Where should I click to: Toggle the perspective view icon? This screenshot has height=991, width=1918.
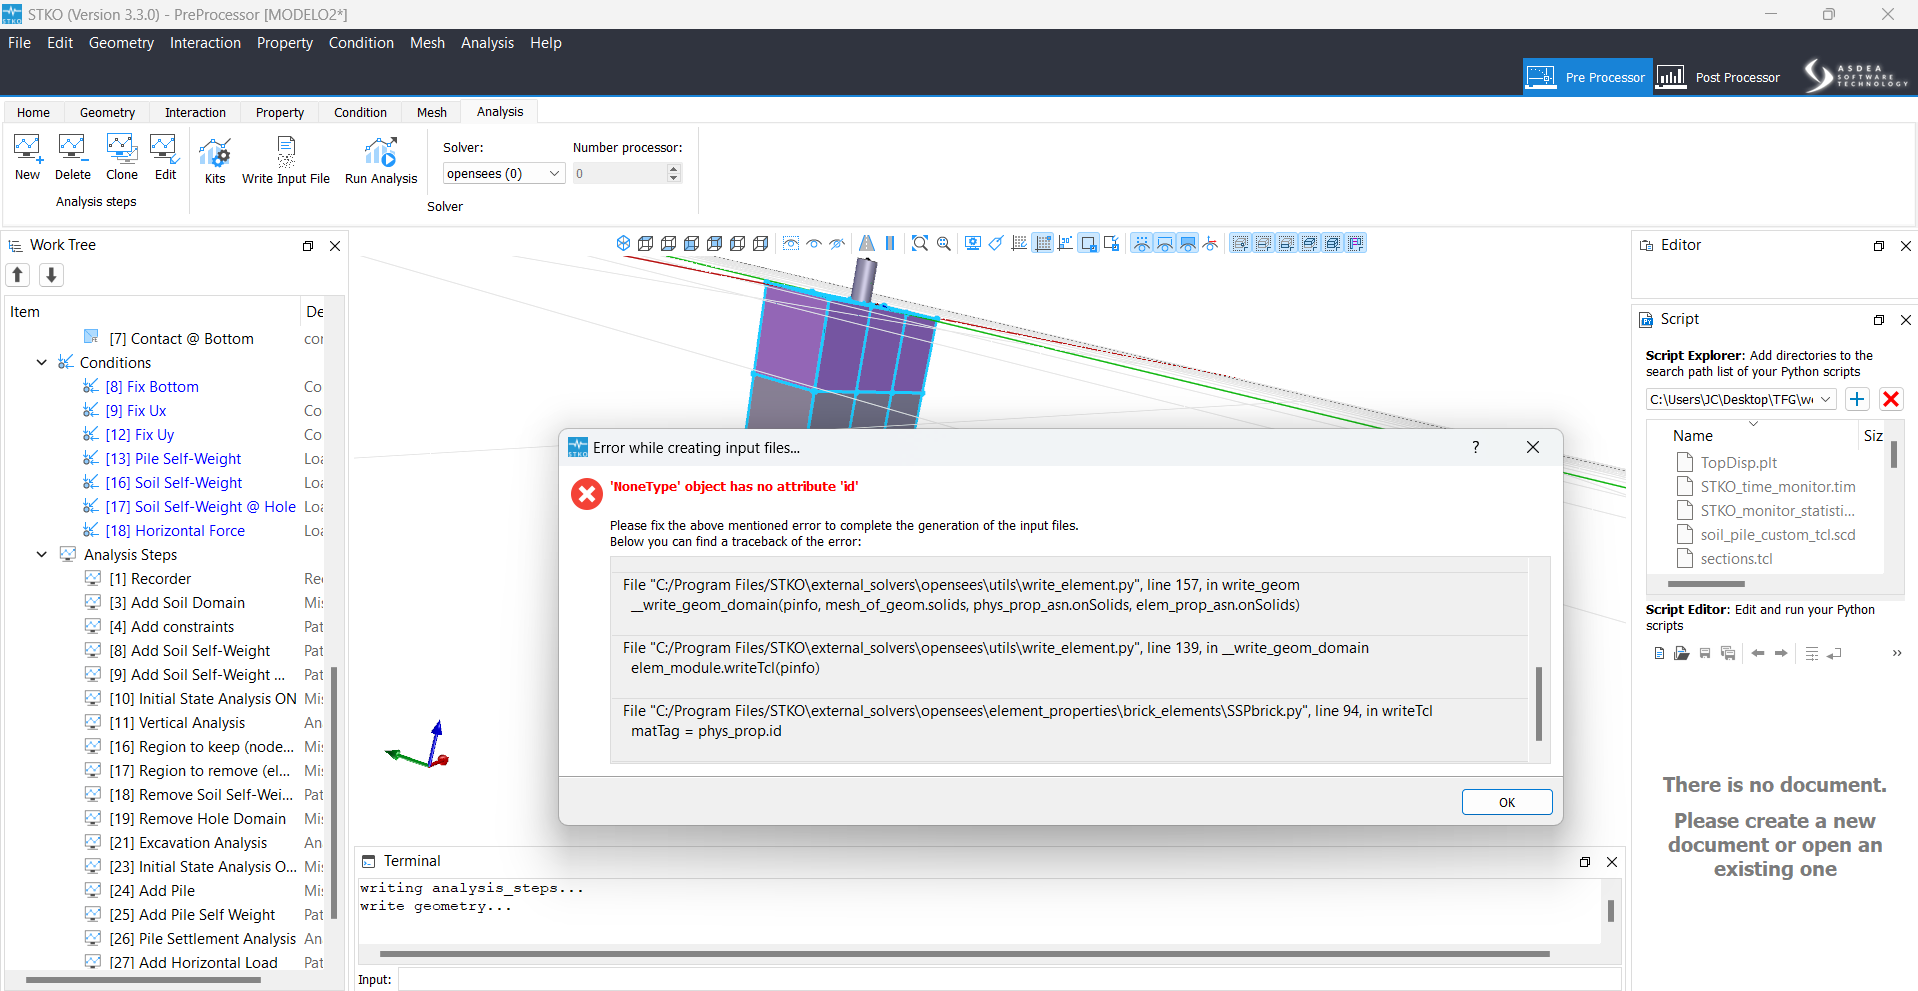(x=867, y=243)
